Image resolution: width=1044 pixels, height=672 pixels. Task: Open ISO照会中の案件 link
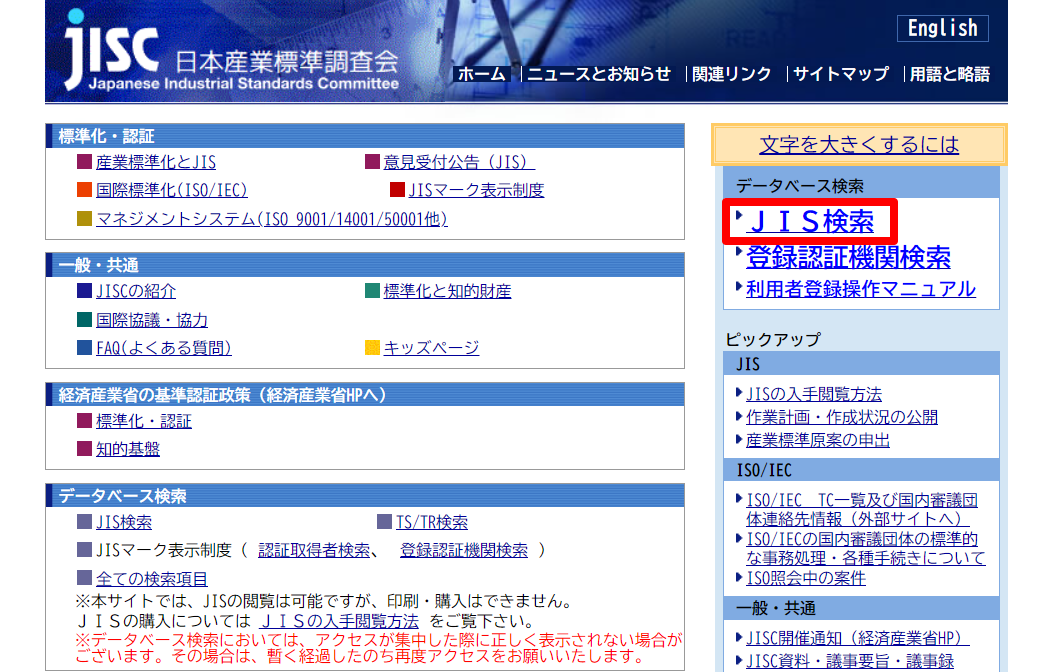806,578
